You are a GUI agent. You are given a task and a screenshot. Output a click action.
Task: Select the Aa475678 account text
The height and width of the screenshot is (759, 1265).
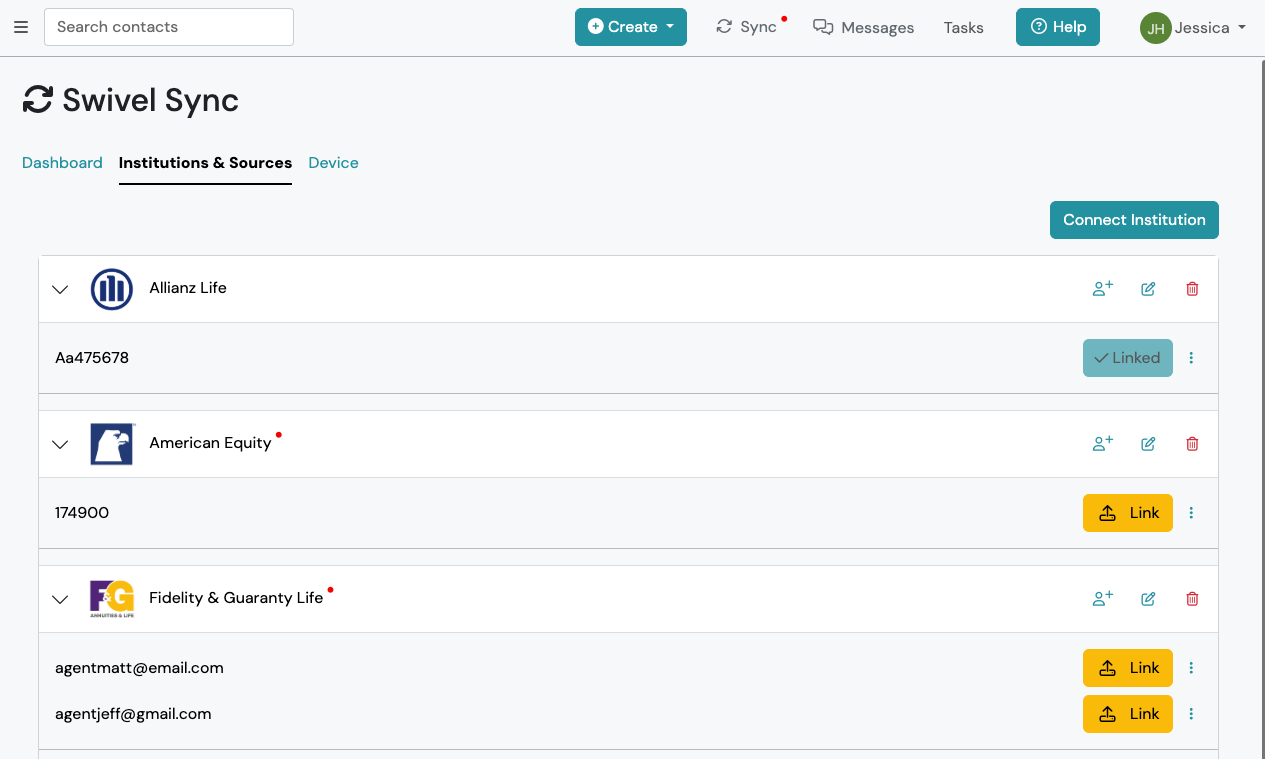tap(92, 358)
